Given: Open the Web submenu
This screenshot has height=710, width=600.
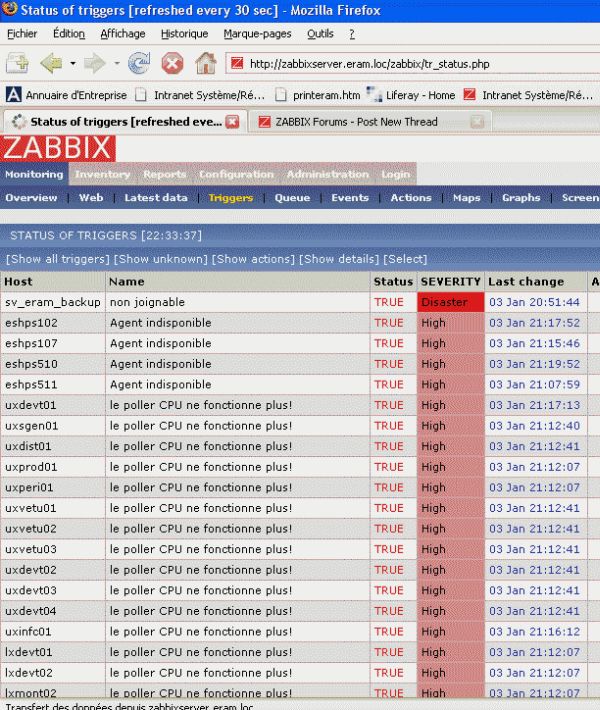Looking at the screenshot, I should (x=91, y=198).
